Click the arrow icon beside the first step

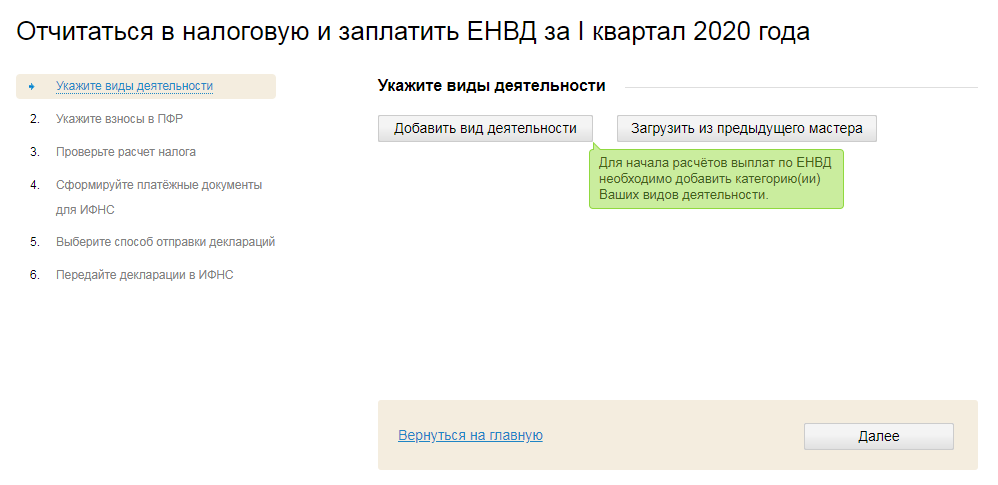pos(33,86)
